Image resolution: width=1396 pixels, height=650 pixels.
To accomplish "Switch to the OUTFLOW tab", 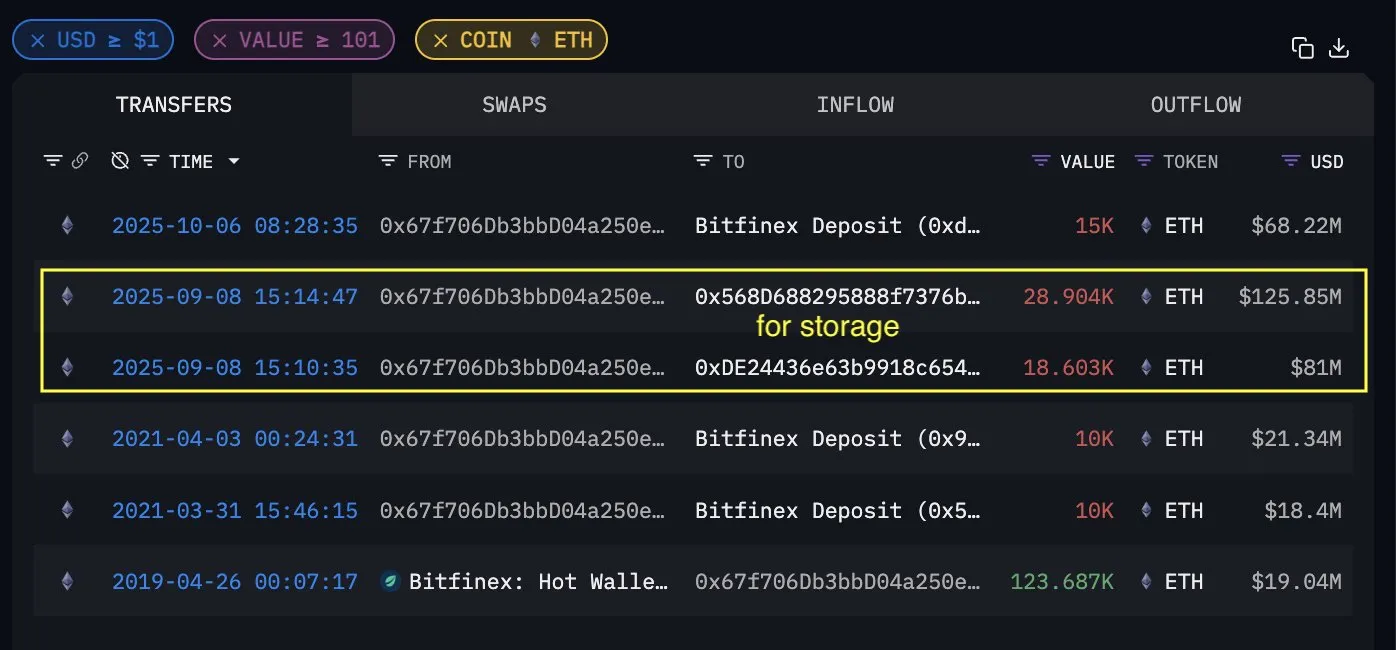I will 1195,105.
